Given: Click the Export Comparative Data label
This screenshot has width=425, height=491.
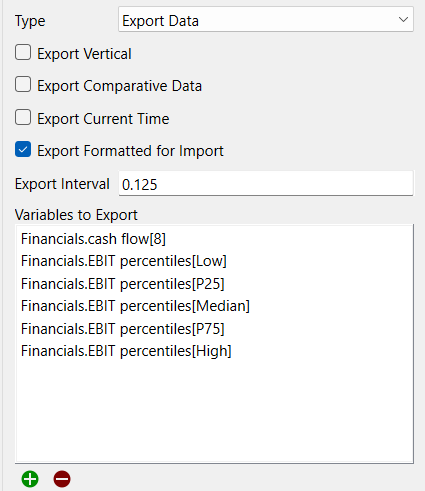Looking at the screenshot, I should tap(119, 86).
